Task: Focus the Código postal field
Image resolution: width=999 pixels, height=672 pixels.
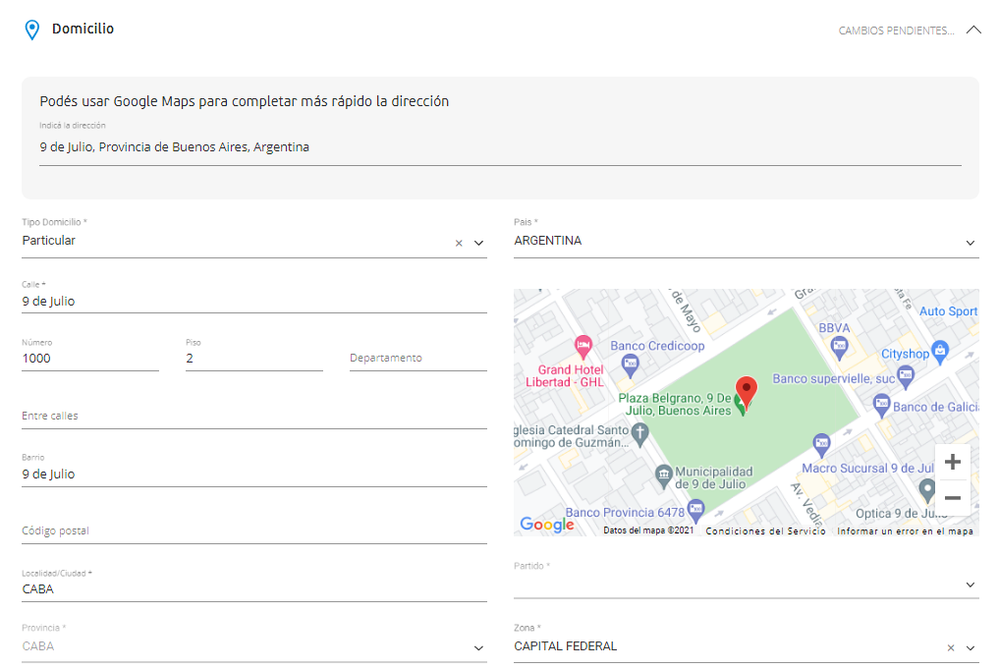Action: pos(254,531)
